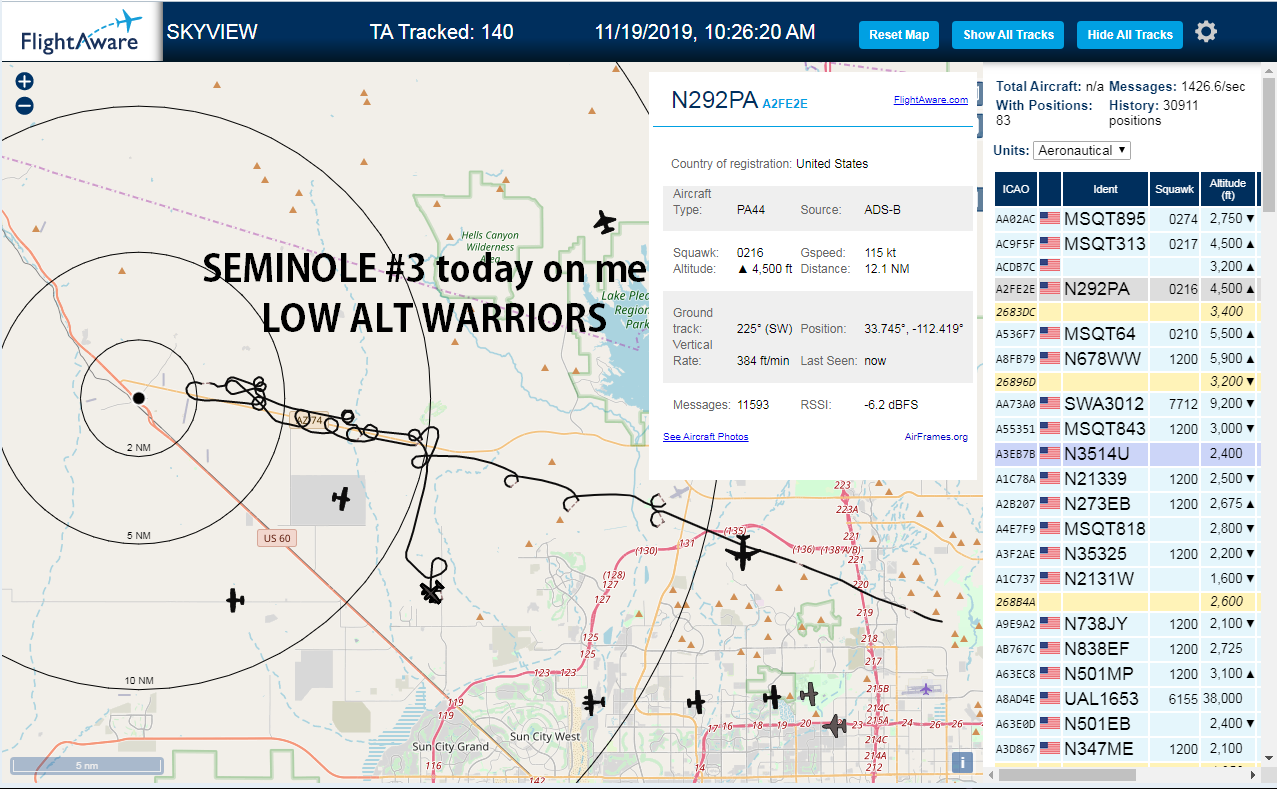Sort table by Squawk column
The width and height of the screenshot is (1277, 789).
coord(1174,188)
